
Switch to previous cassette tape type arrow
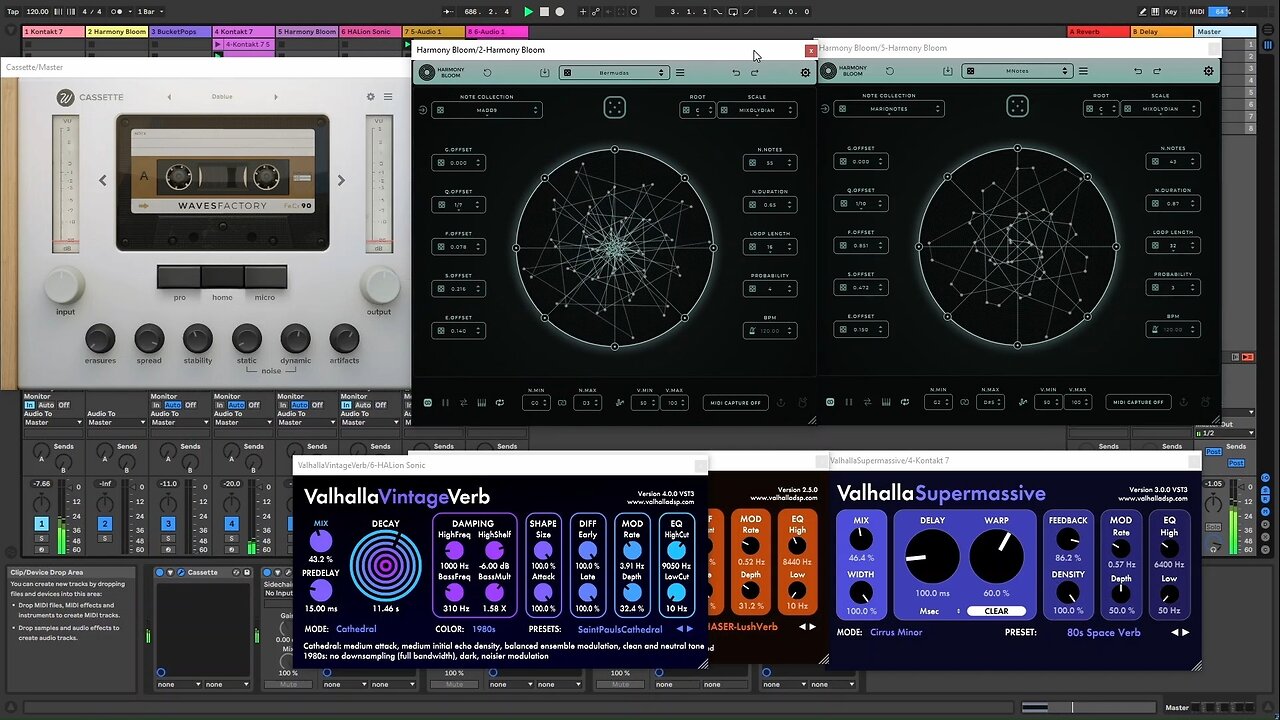pos(102,181)
